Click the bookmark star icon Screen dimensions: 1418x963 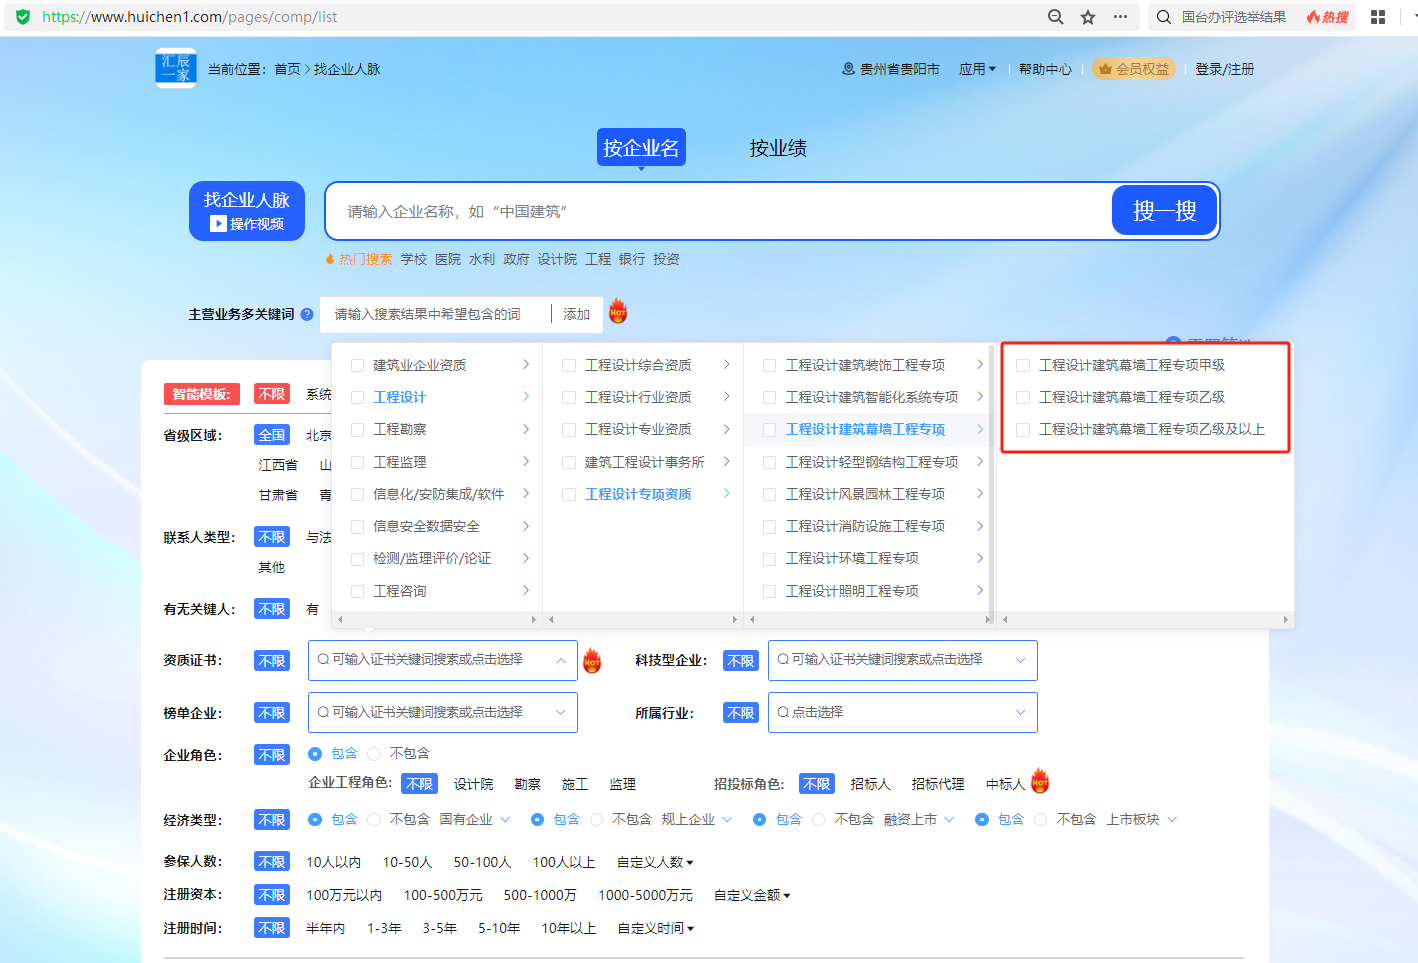(1088, 17)
